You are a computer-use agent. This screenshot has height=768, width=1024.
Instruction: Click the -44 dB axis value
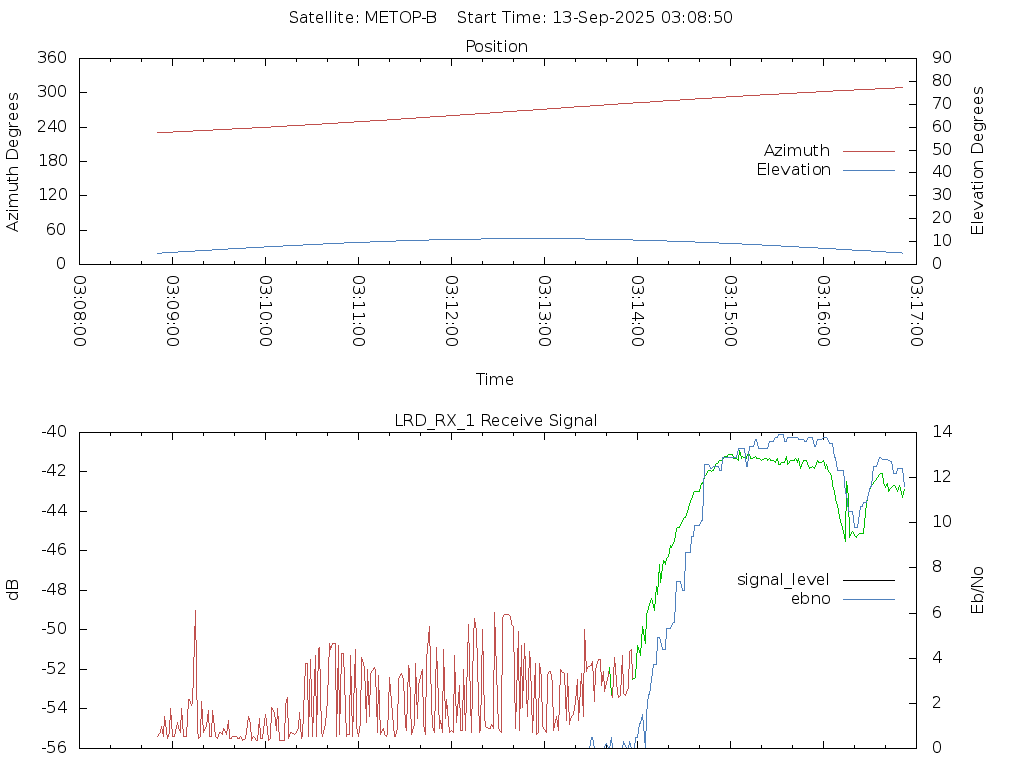54,511
